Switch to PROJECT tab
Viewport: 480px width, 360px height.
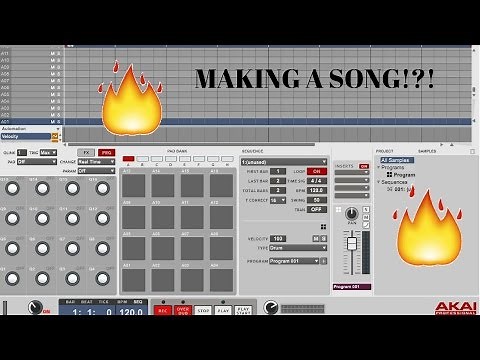[384, 151]
